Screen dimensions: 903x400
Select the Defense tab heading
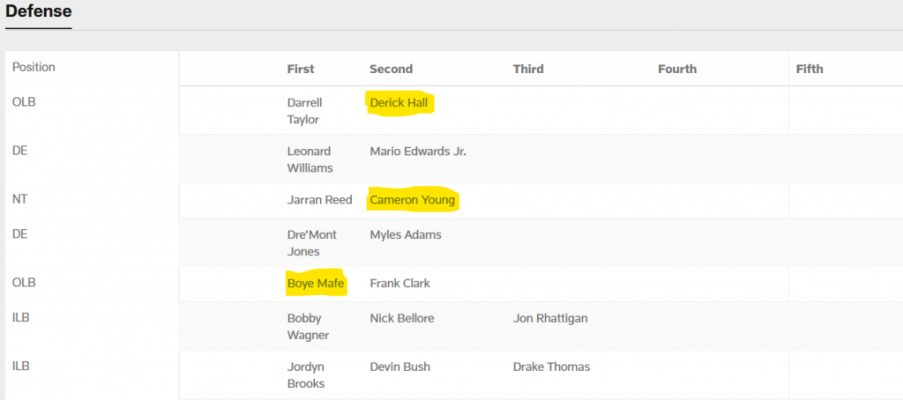coord(39,10)
